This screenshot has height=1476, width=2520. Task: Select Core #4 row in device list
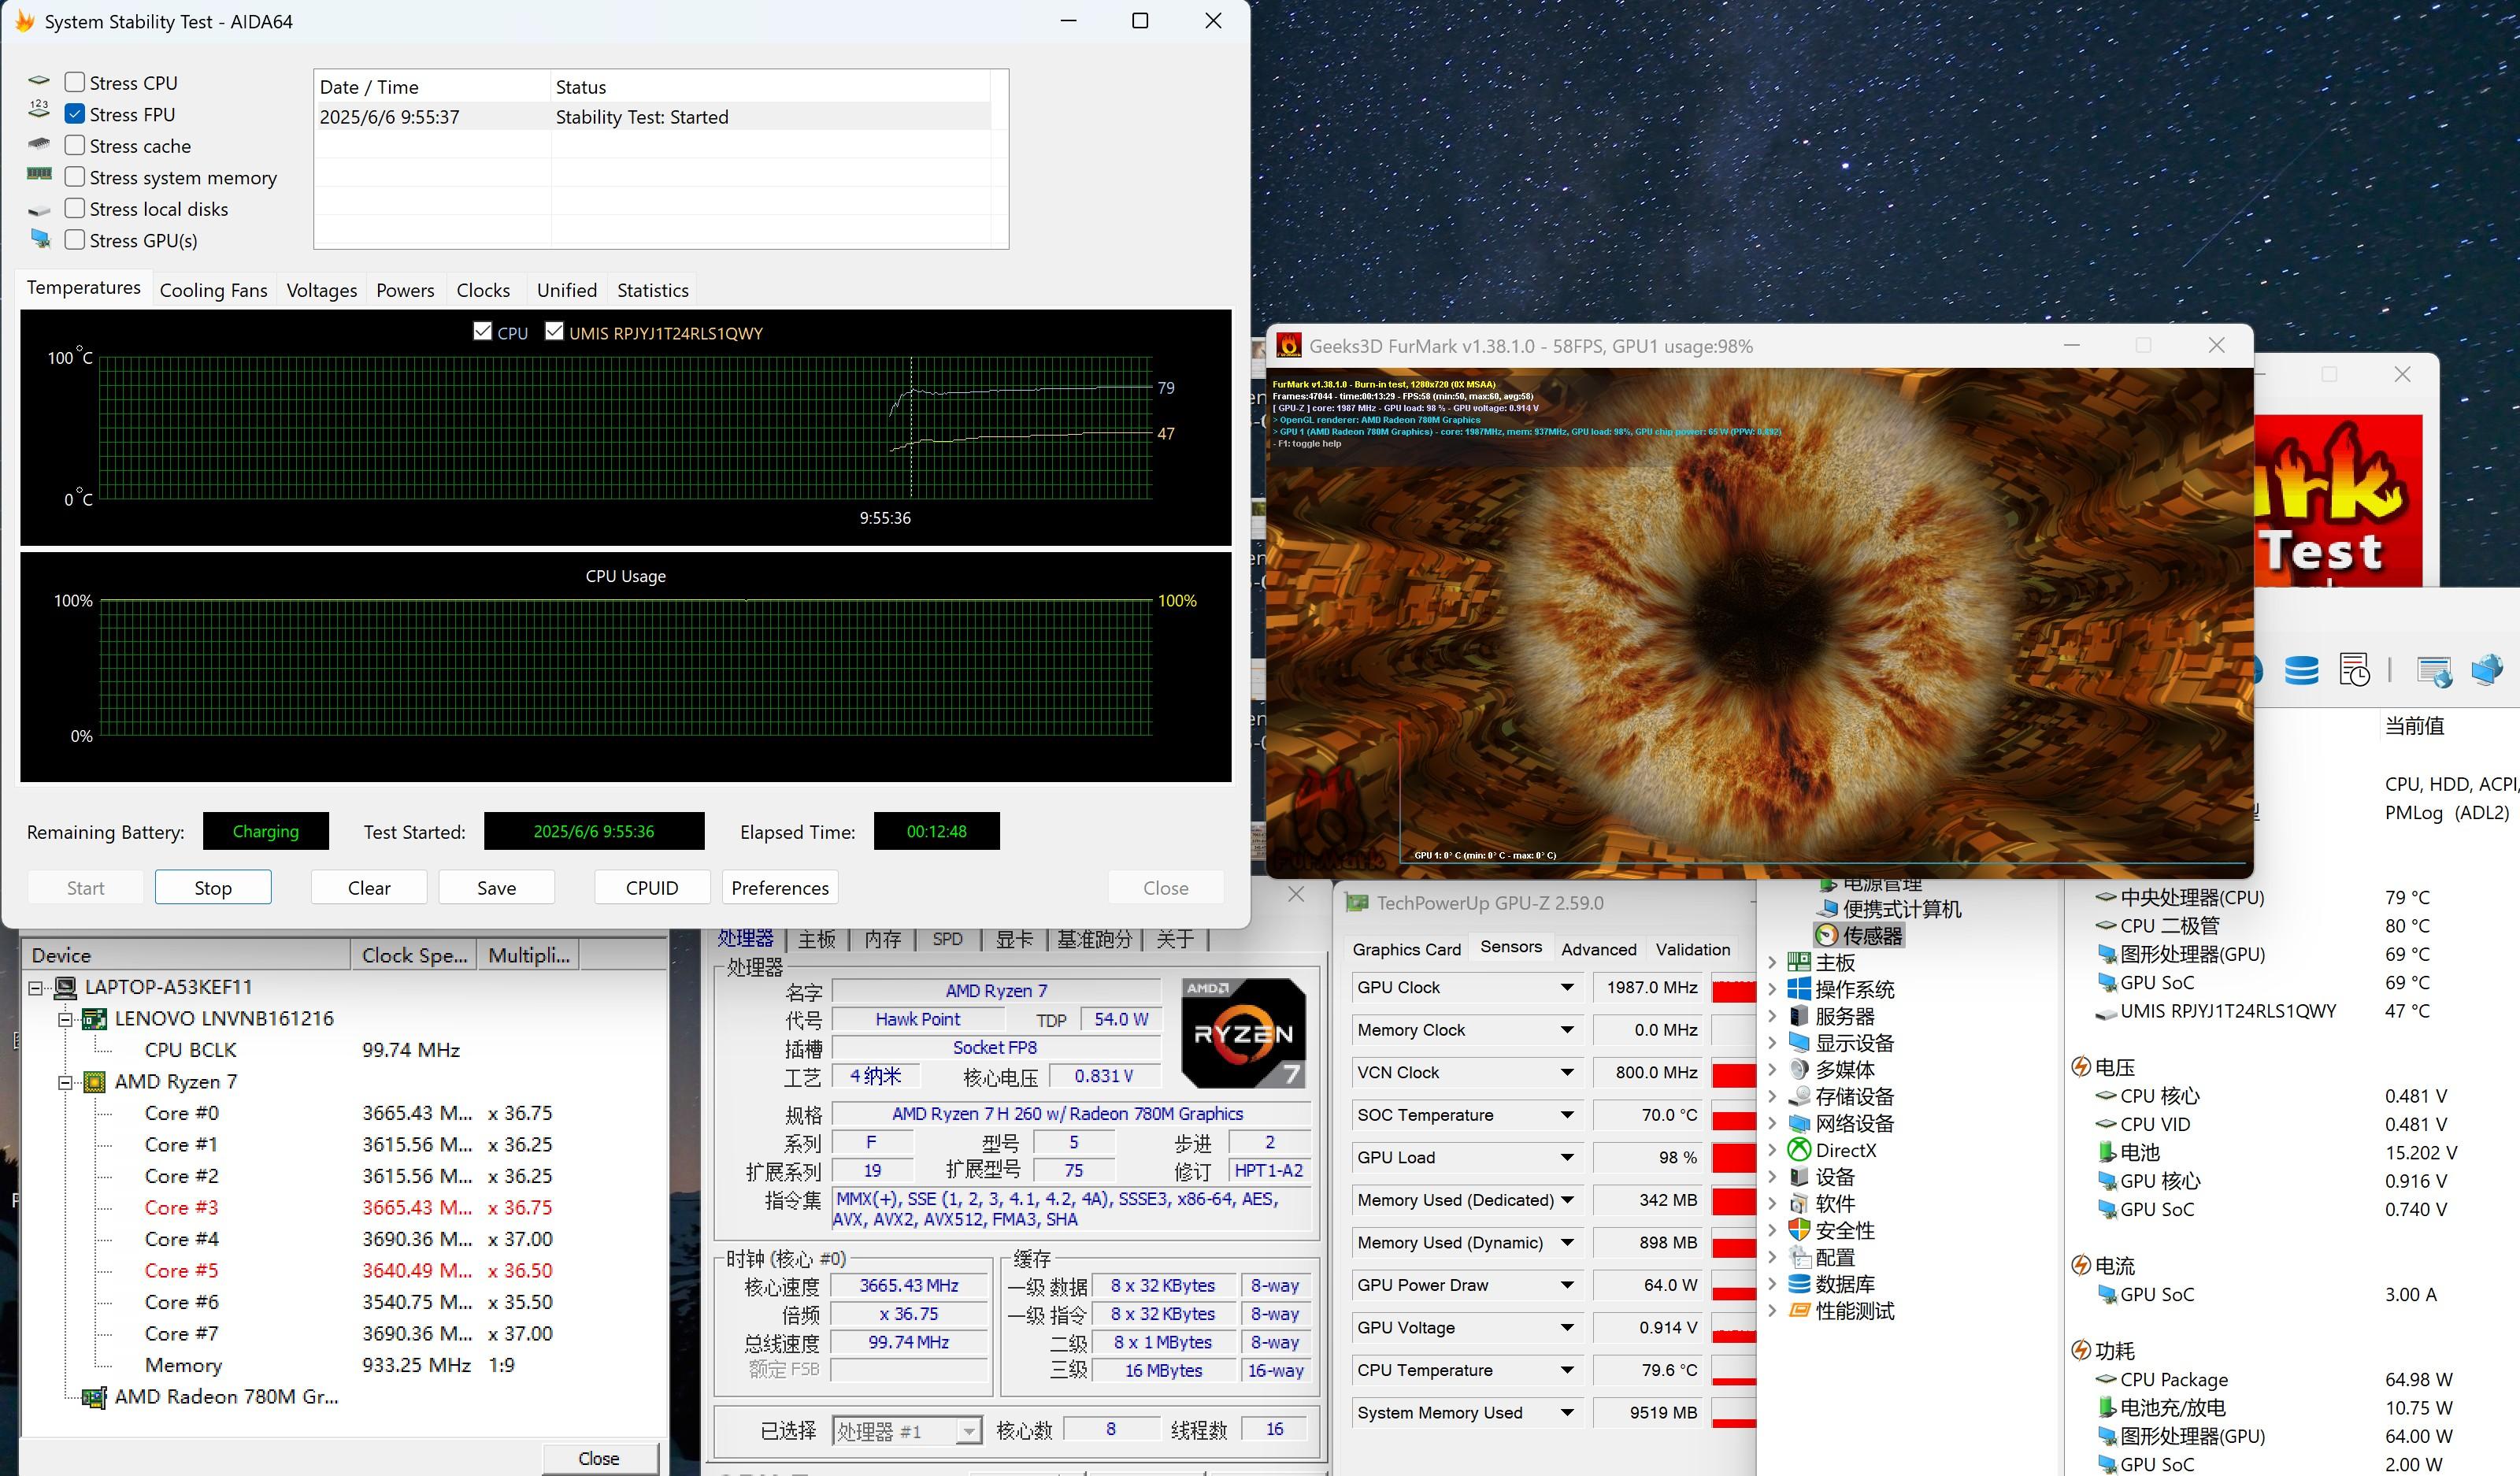point(181,1239)
